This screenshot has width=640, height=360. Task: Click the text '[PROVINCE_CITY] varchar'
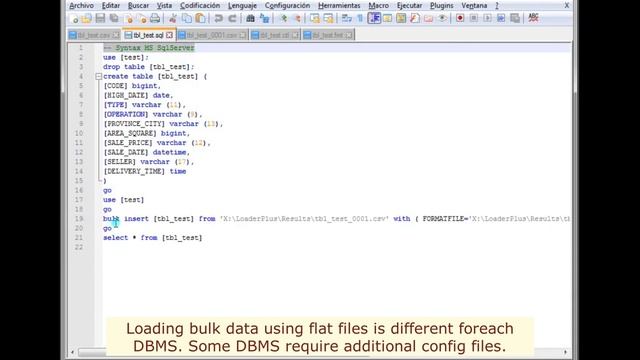[151, 124]
